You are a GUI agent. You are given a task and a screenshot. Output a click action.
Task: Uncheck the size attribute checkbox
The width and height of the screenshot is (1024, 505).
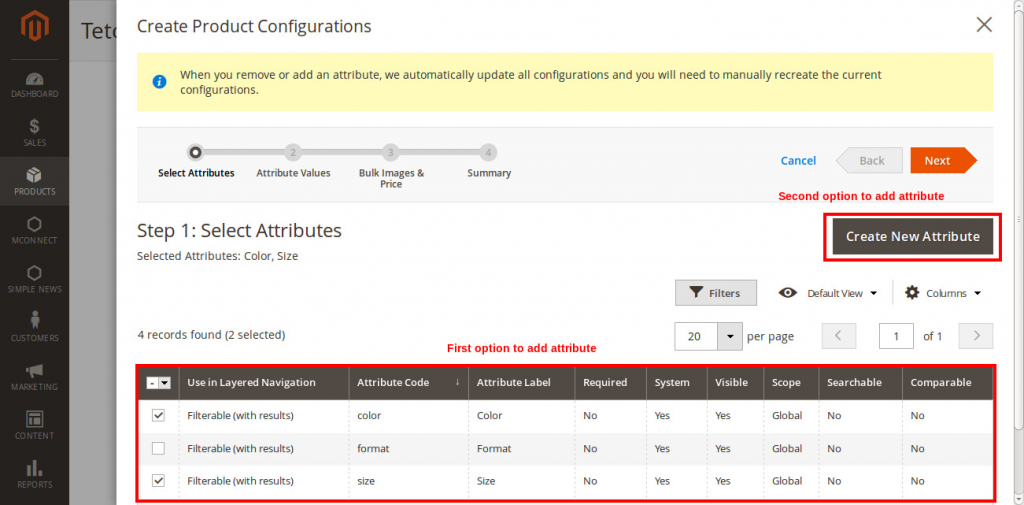pos(158,481)
